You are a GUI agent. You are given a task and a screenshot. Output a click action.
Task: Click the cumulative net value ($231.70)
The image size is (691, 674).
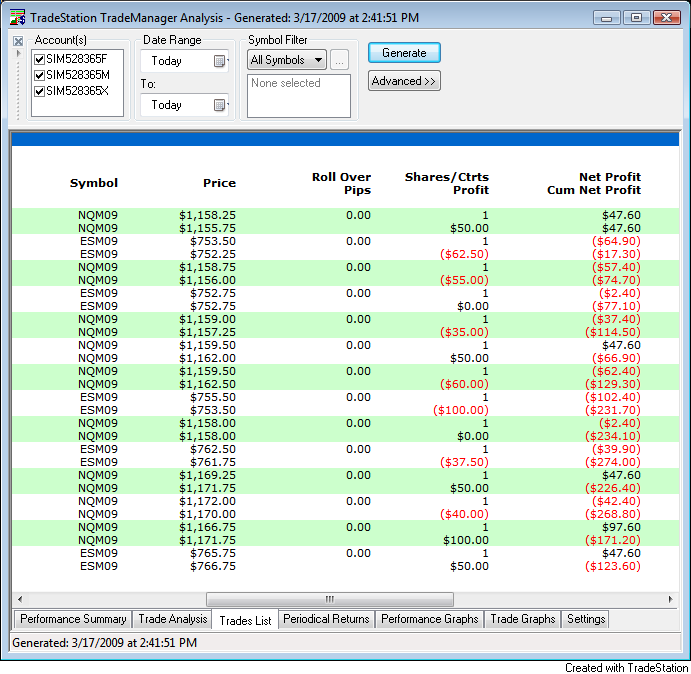613,410
